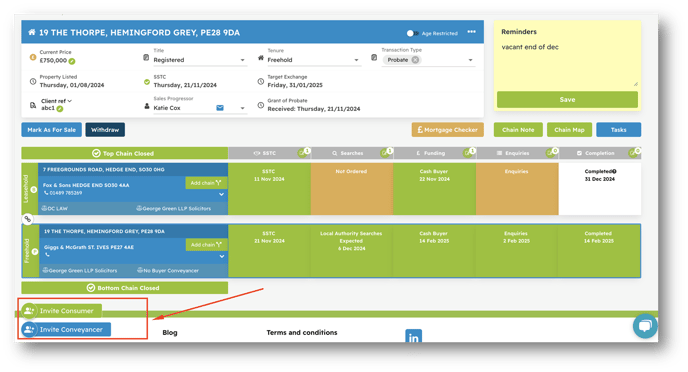Click the orange Not Ordered searches cell
This screenshot has width=688, height=372.
[x=351, y=189]
